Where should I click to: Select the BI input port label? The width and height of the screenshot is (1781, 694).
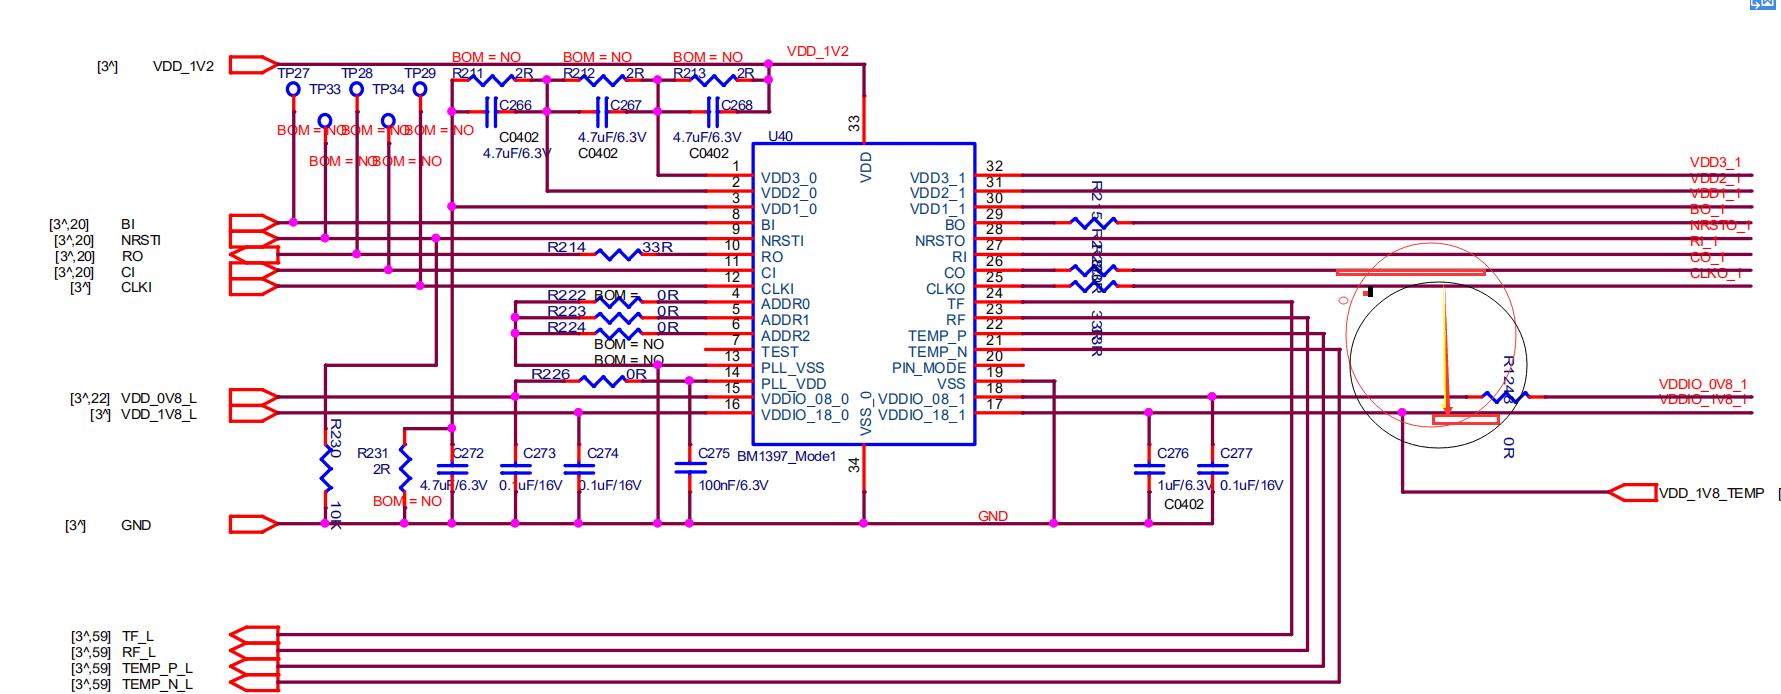tap(128, 224)
